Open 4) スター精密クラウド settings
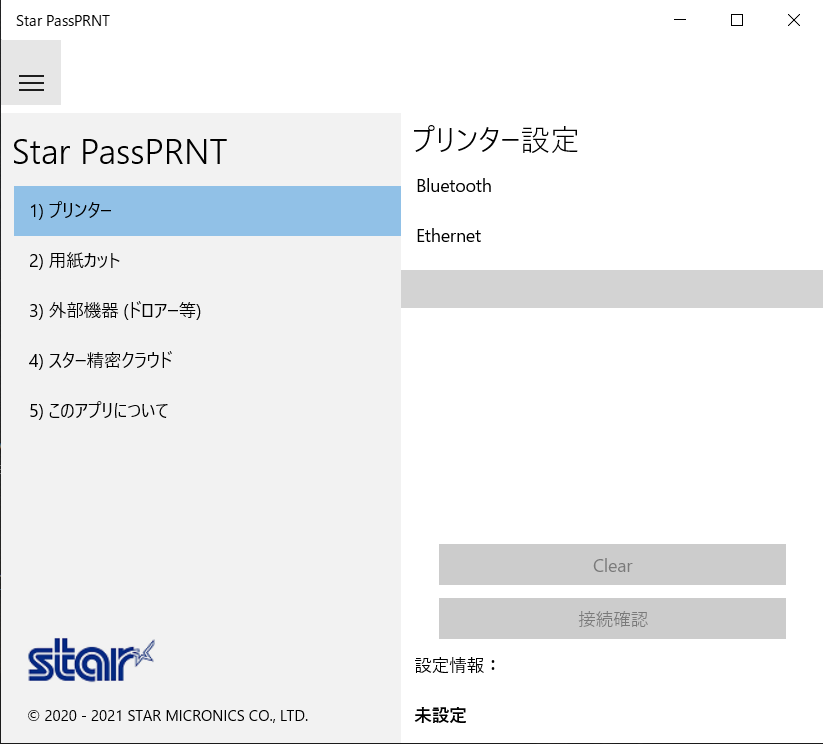 tap(207, 361)
